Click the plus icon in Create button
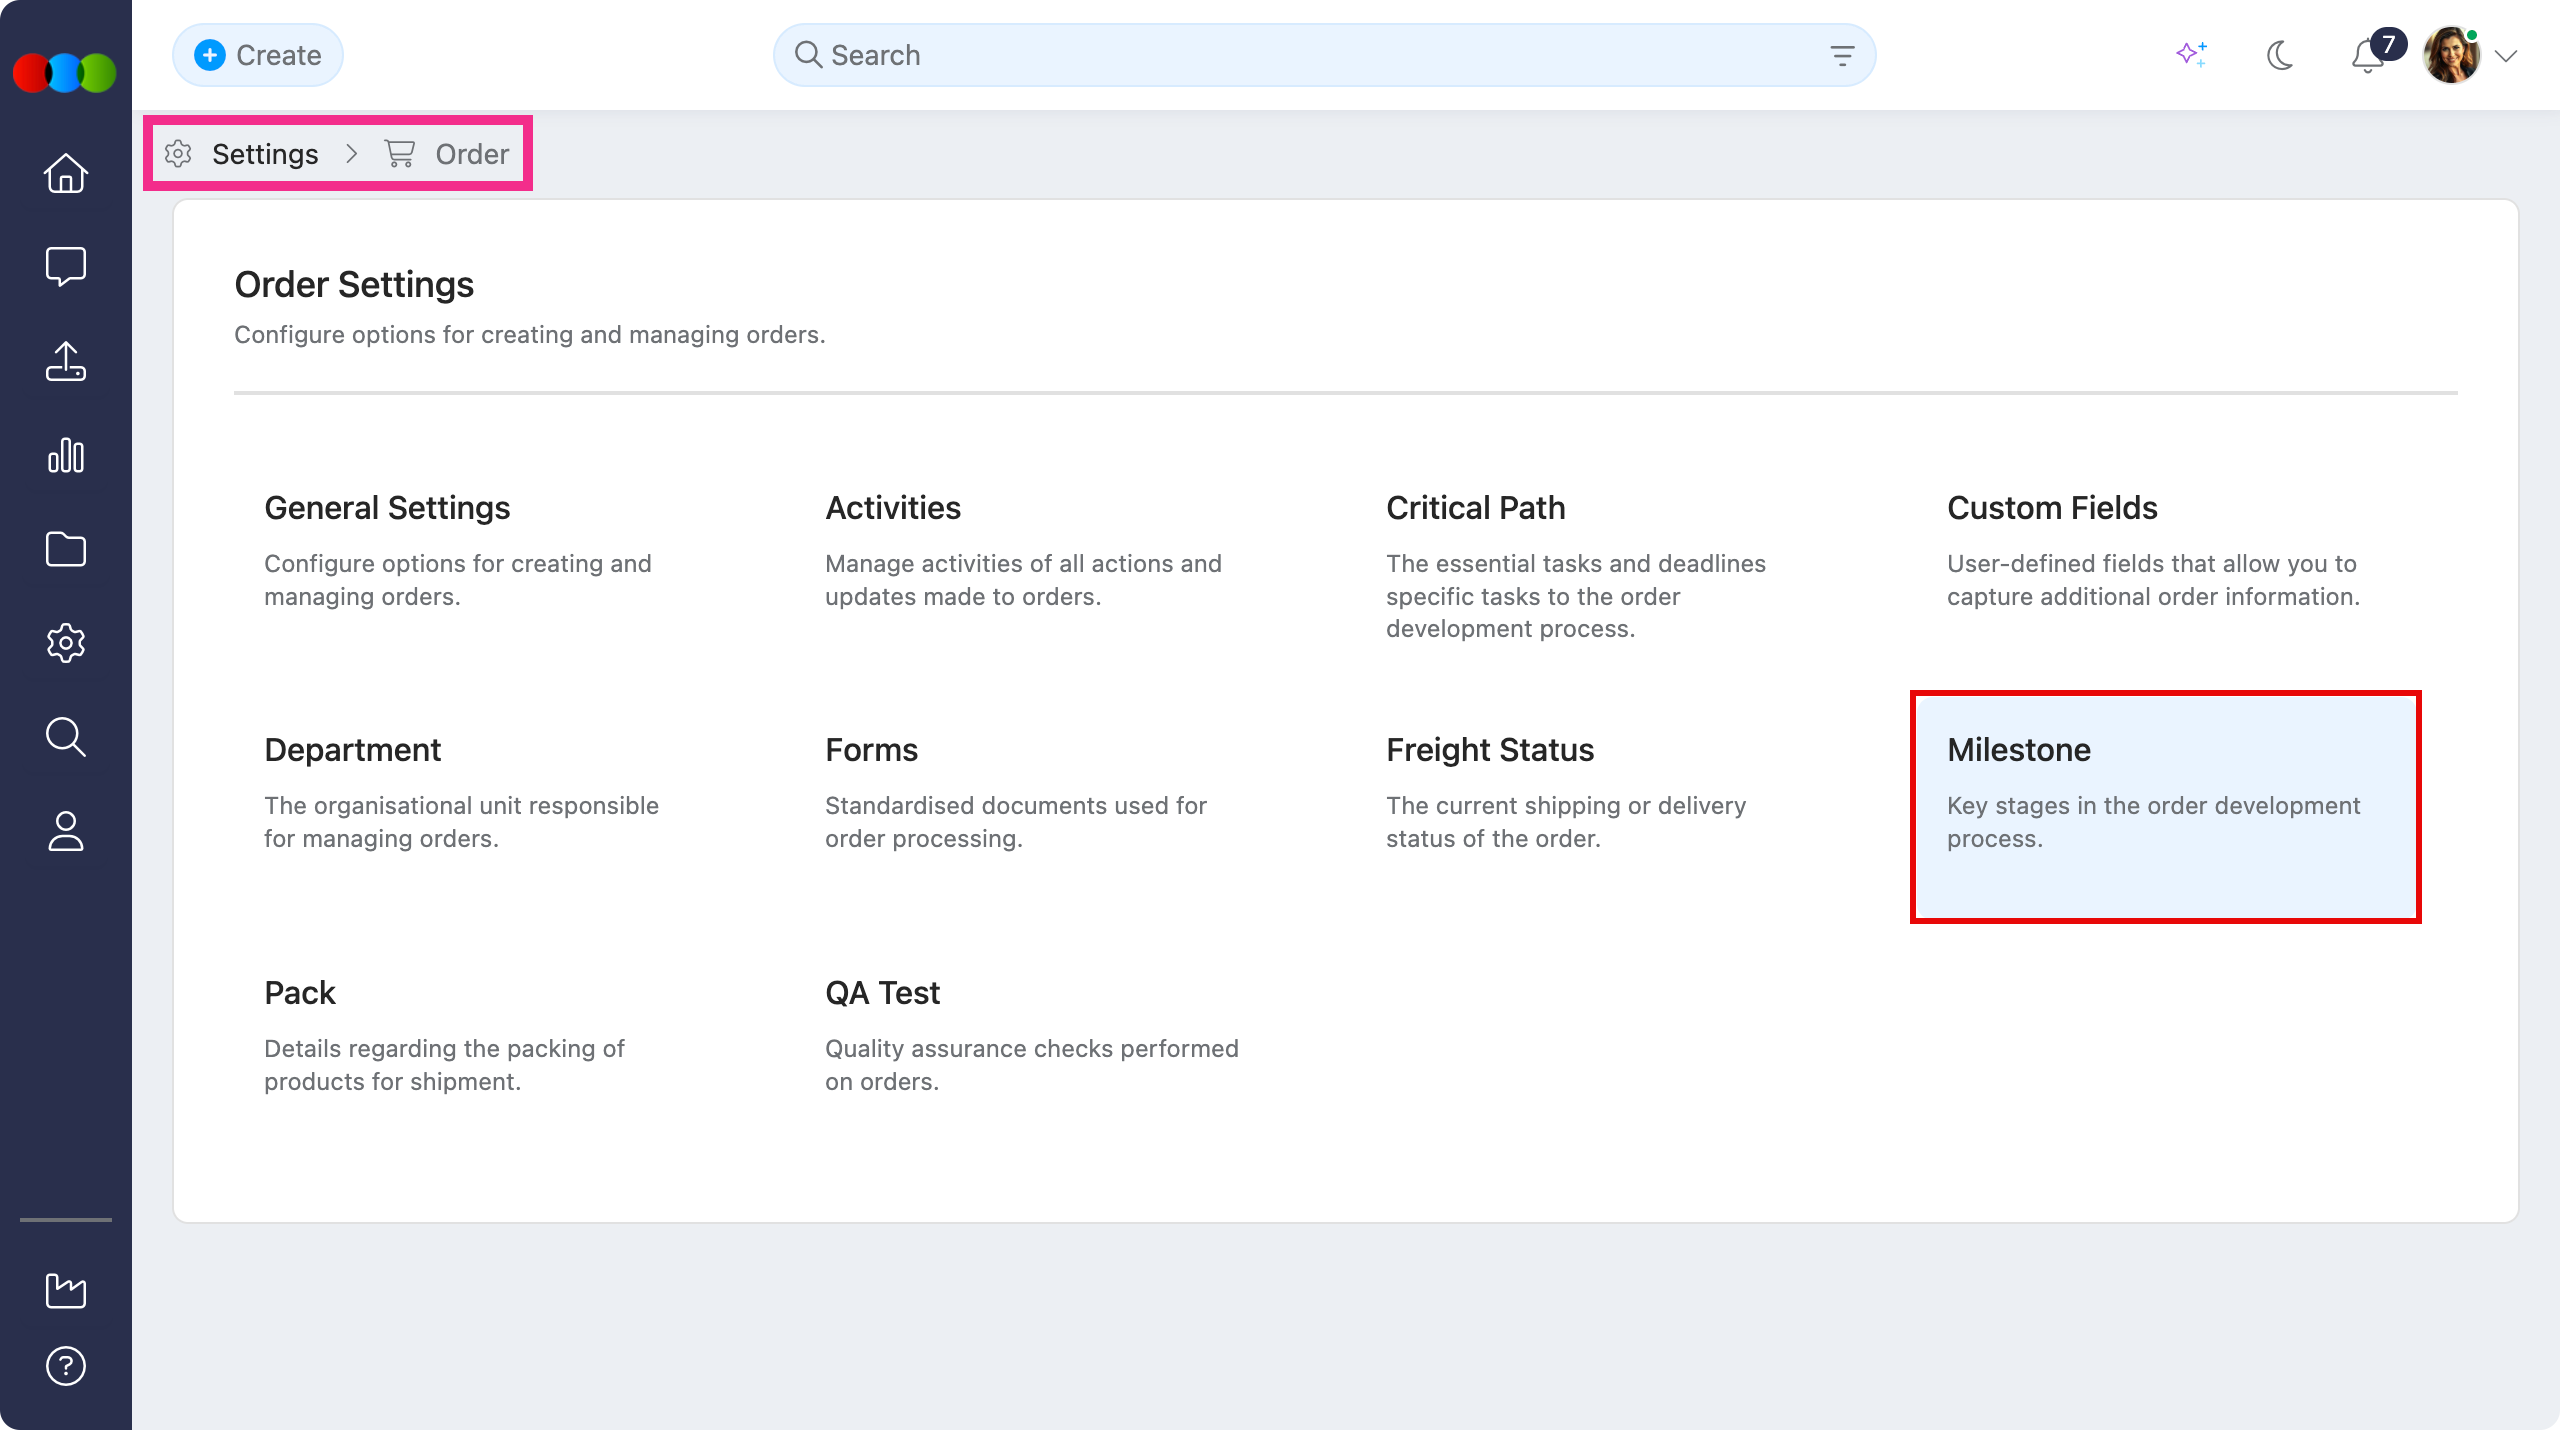Image resolution: width=2560 pixels, height=1430 pixels. click(209, 55)
